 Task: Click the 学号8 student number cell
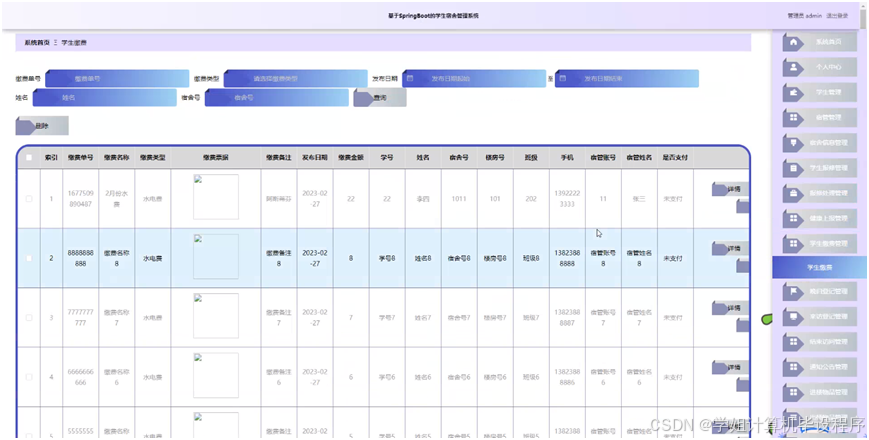(387, 258)
